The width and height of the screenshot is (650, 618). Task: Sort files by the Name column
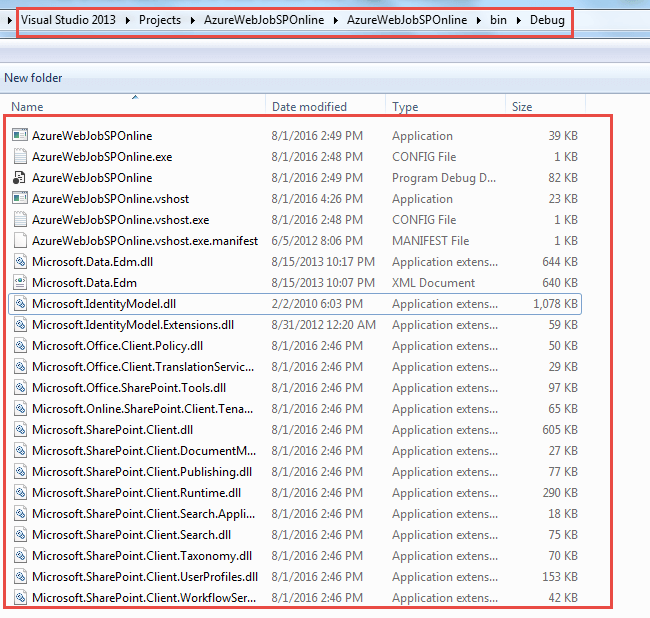click(27, 107)
